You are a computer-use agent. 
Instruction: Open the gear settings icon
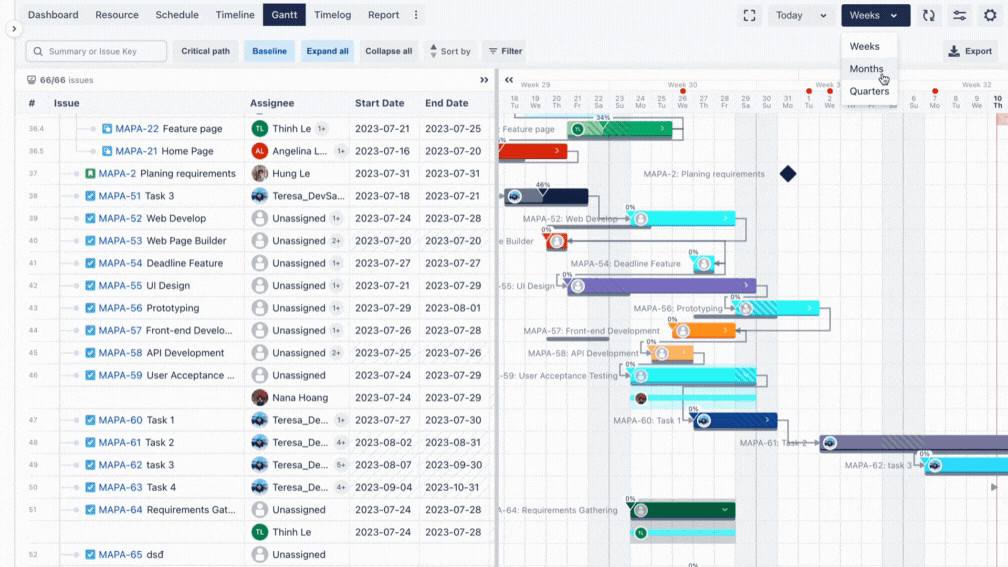pos(990,15)
